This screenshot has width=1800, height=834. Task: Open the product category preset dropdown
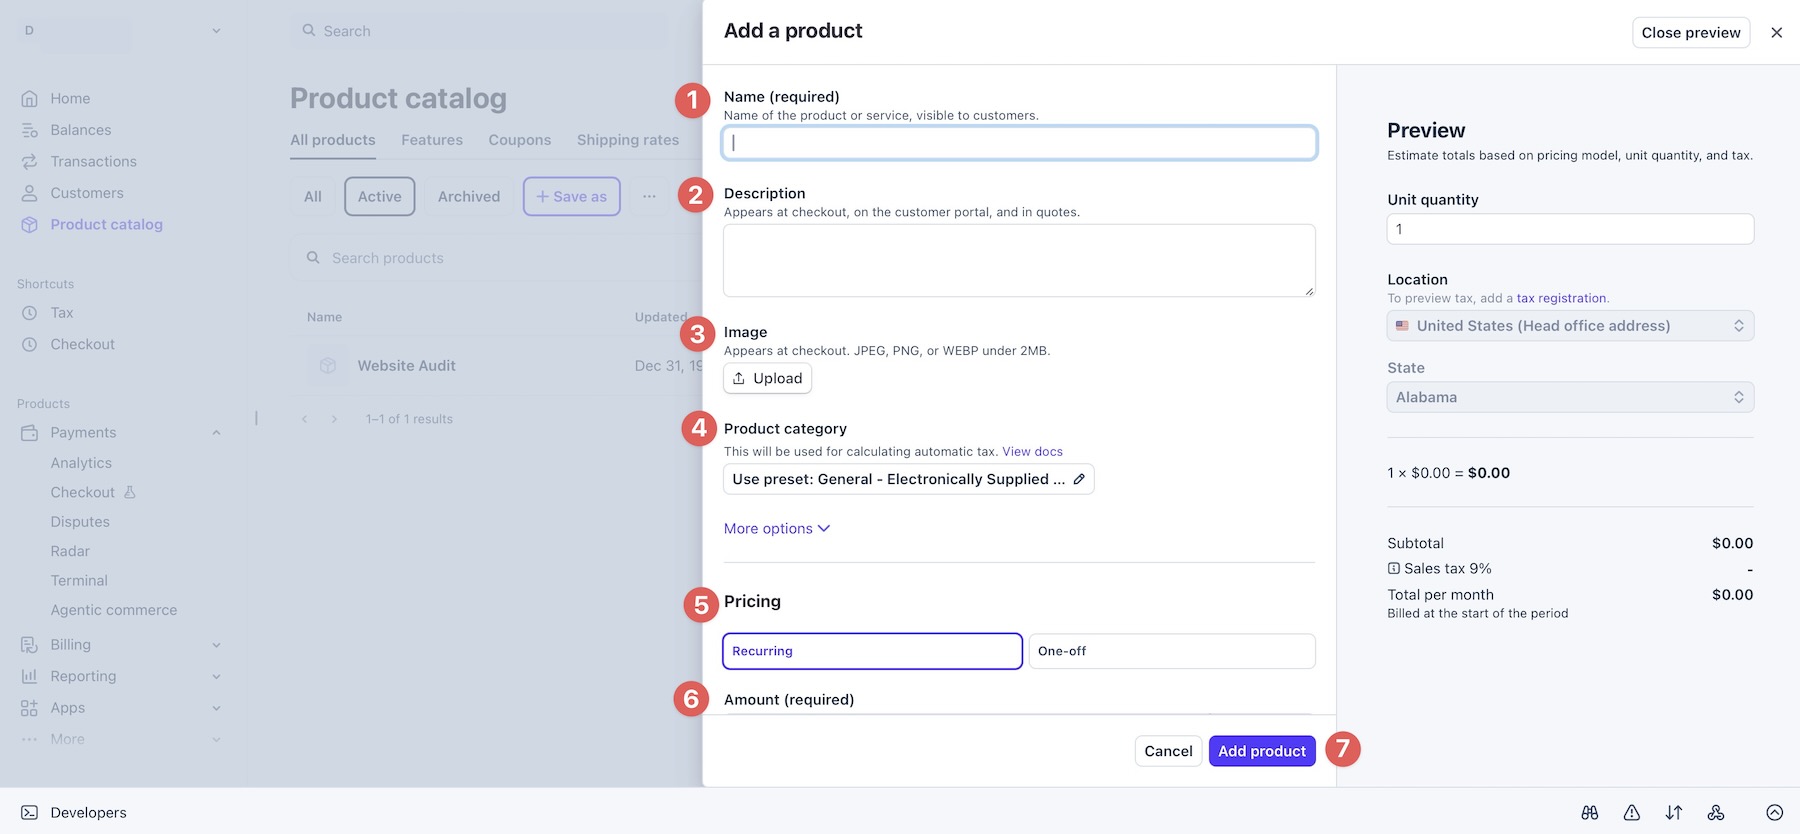click(909, 479)
